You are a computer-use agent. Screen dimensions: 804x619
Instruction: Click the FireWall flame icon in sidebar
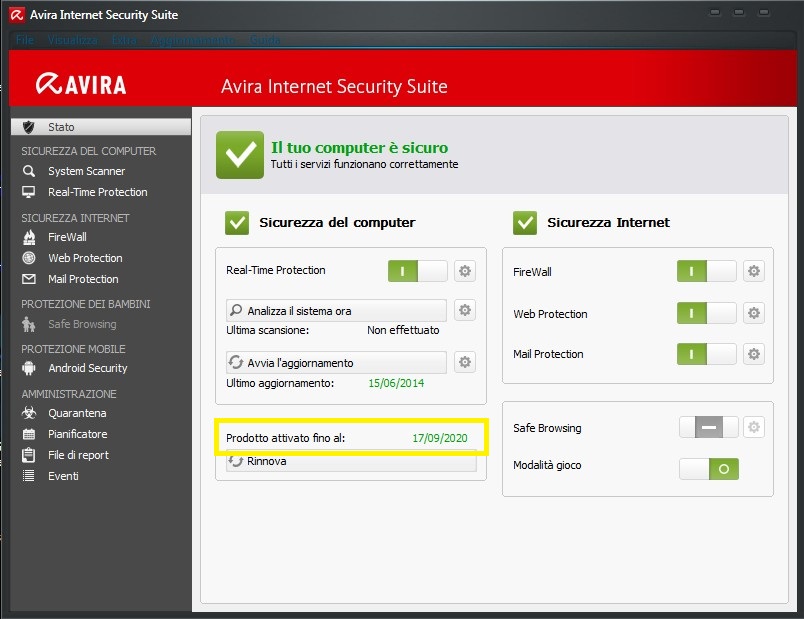click(x=29, y=237)
